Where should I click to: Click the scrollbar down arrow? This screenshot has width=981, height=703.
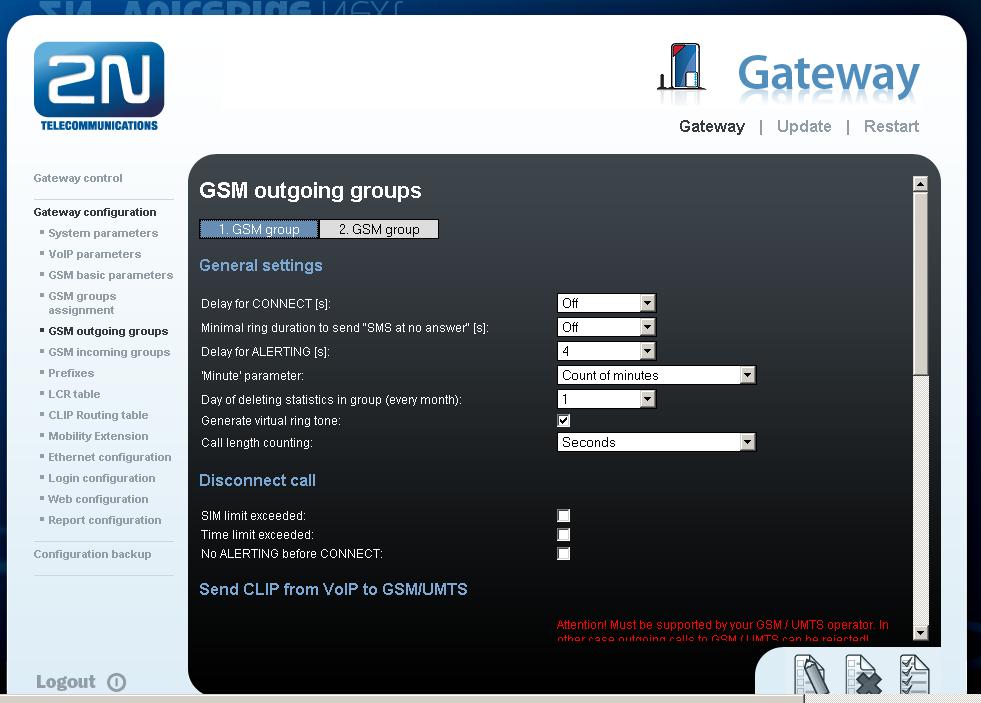point(920,632)
